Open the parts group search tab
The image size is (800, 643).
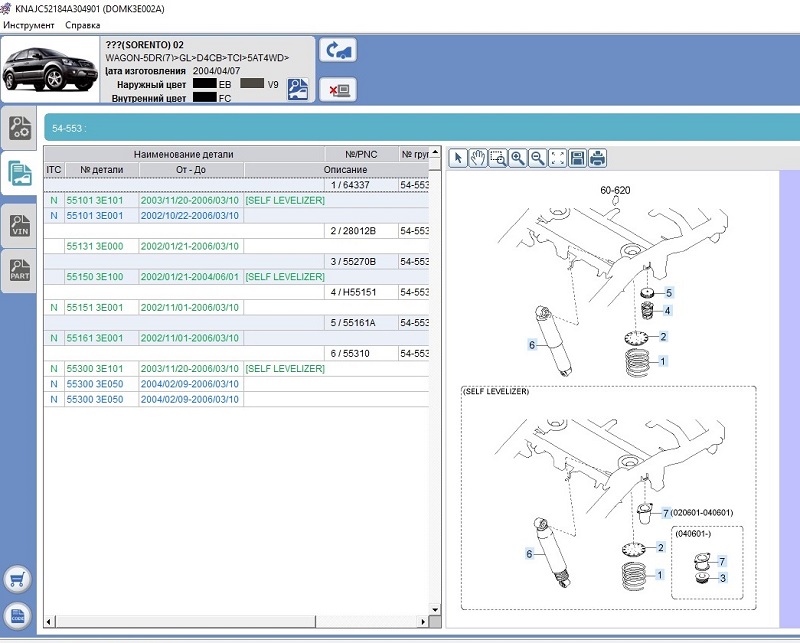tap(20, 128)
